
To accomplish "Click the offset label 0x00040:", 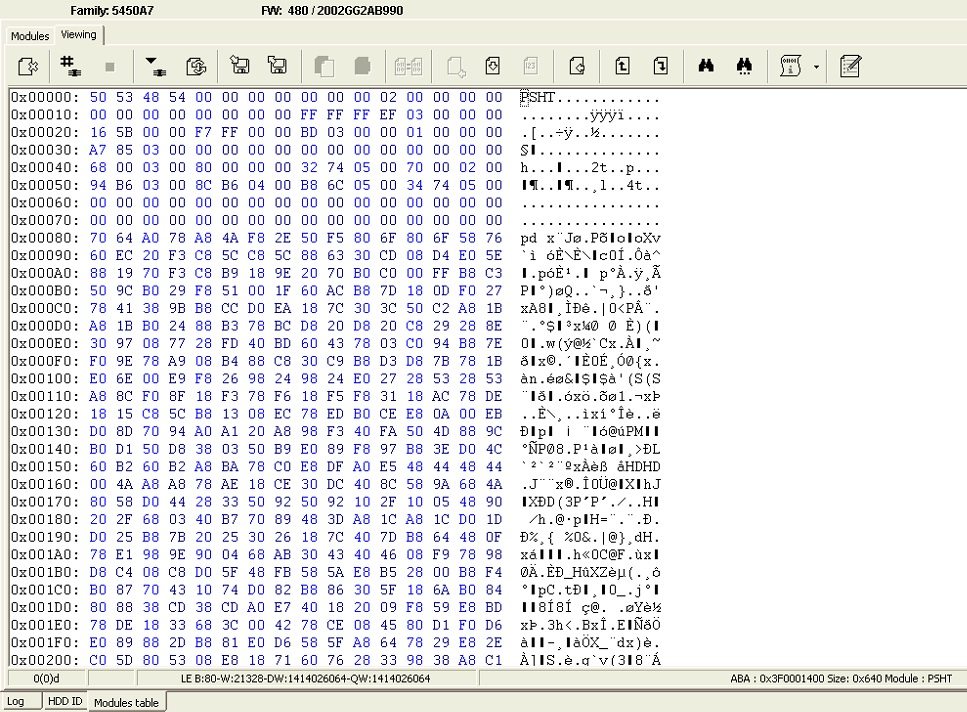I will pos(45,168).
